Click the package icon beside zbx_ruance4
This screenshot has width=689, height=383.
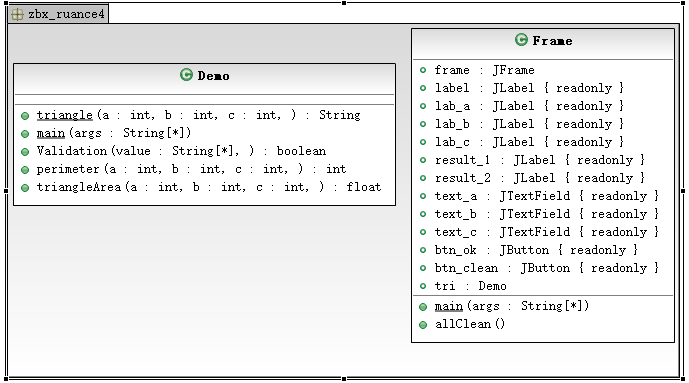point(17,14)
